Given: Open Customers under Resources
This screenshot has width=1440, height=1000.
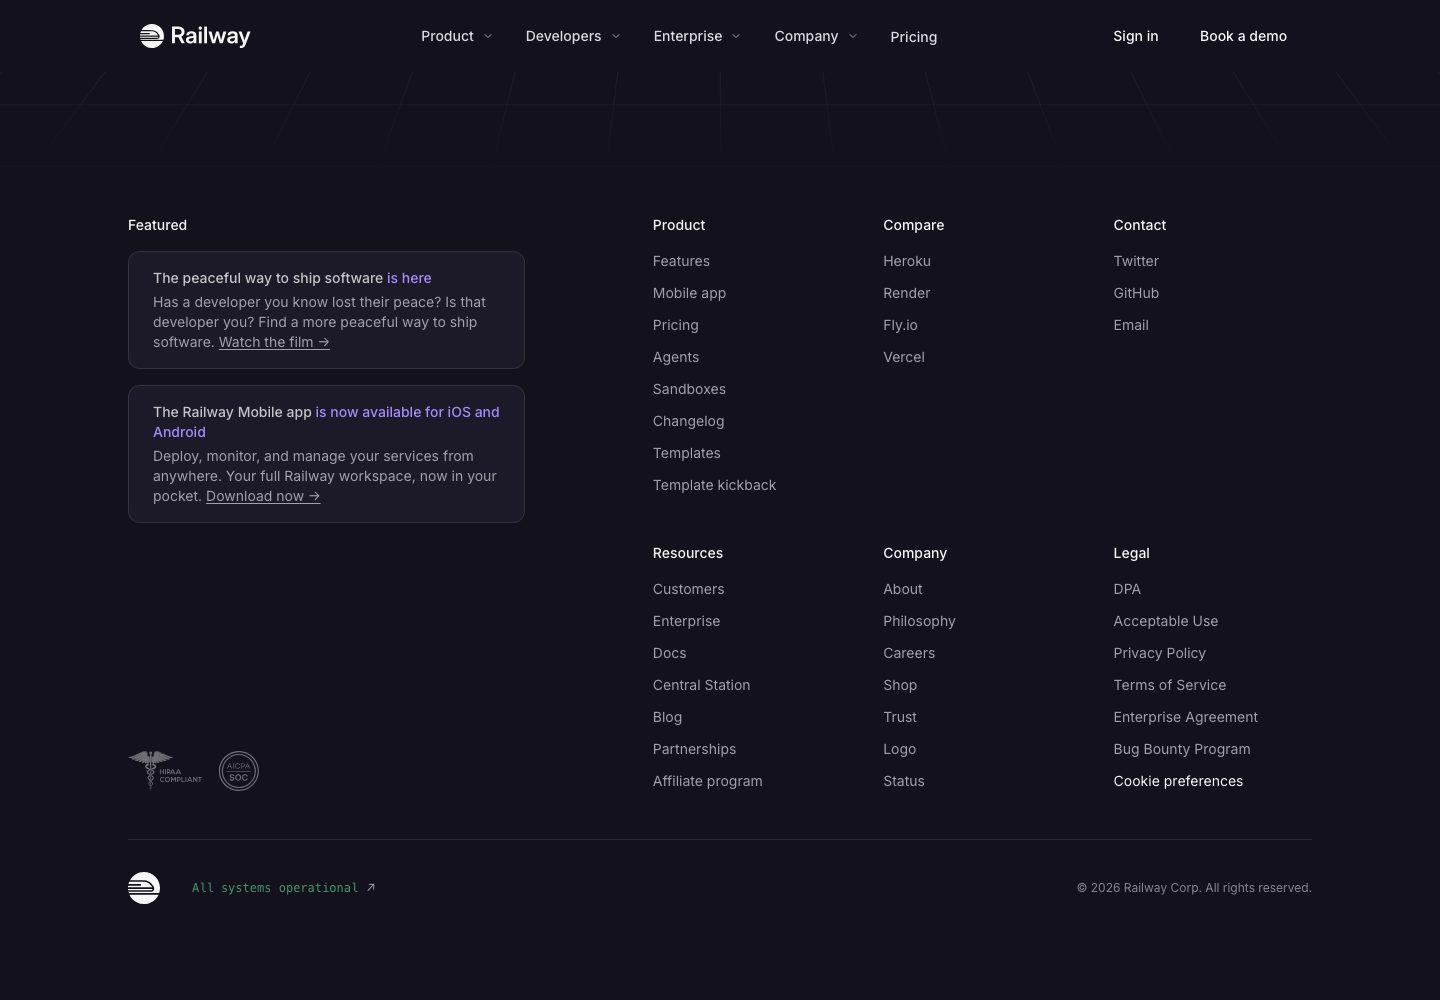Looking at the screenshot, I should coord(689,589).
